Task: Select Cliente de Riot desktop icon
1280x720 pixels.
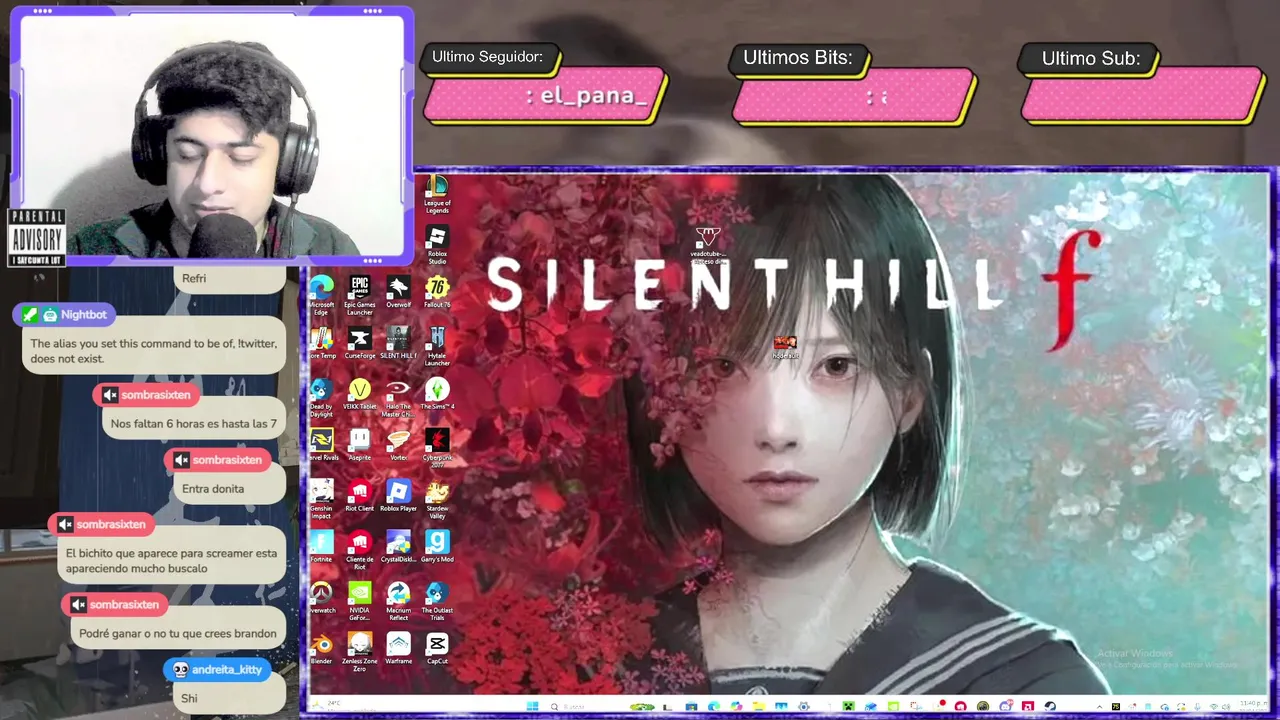Action: point(359,551)
